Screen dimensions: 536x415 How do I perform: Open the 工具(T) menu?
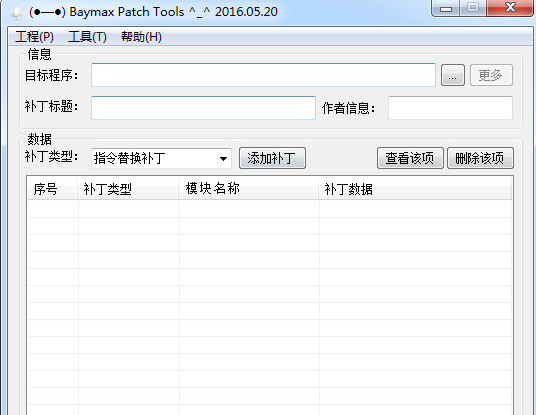pyautogui.click(x=88, y=37)
